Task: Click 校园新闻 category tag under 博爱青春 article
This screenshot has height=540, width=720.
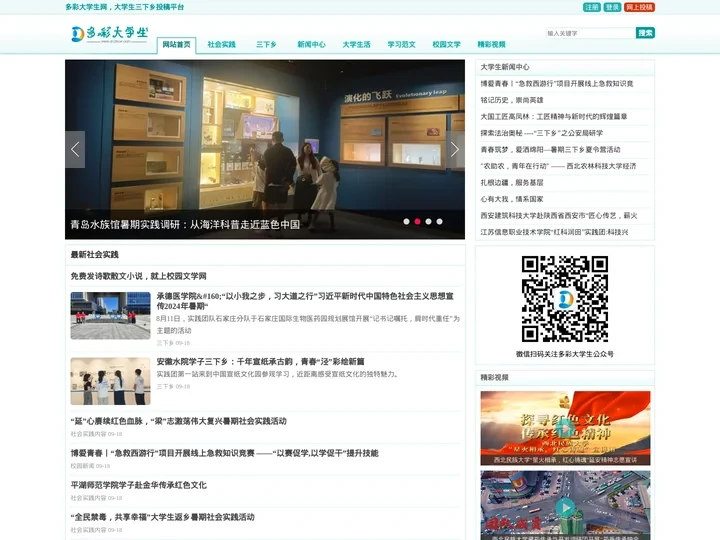Action: click(83, 466)
